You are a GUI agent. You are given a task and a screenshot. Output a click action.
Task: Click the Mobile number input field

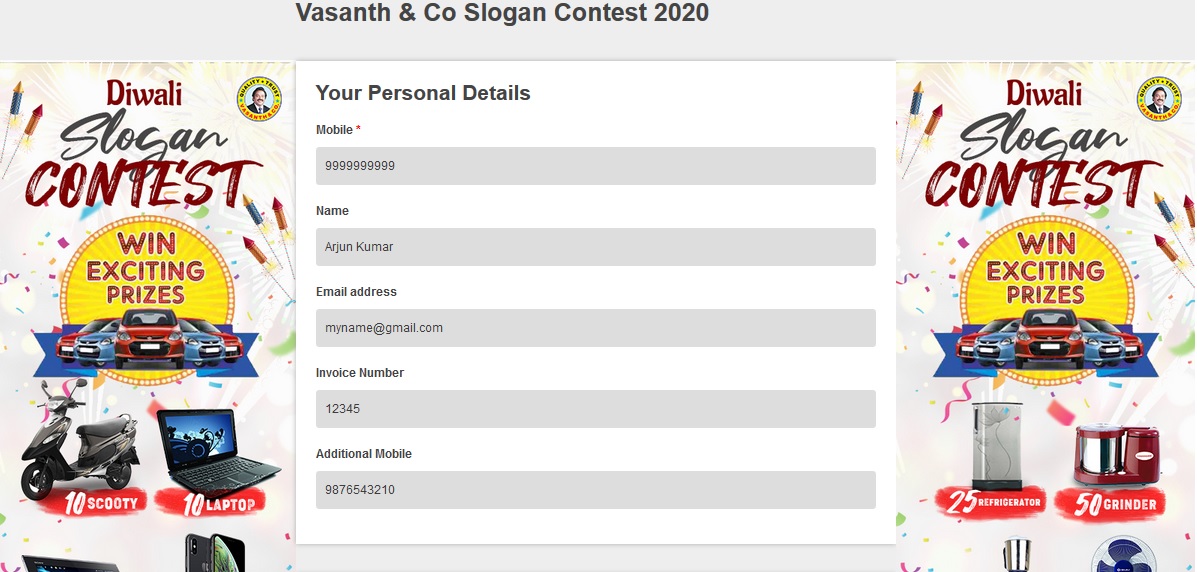595,166
